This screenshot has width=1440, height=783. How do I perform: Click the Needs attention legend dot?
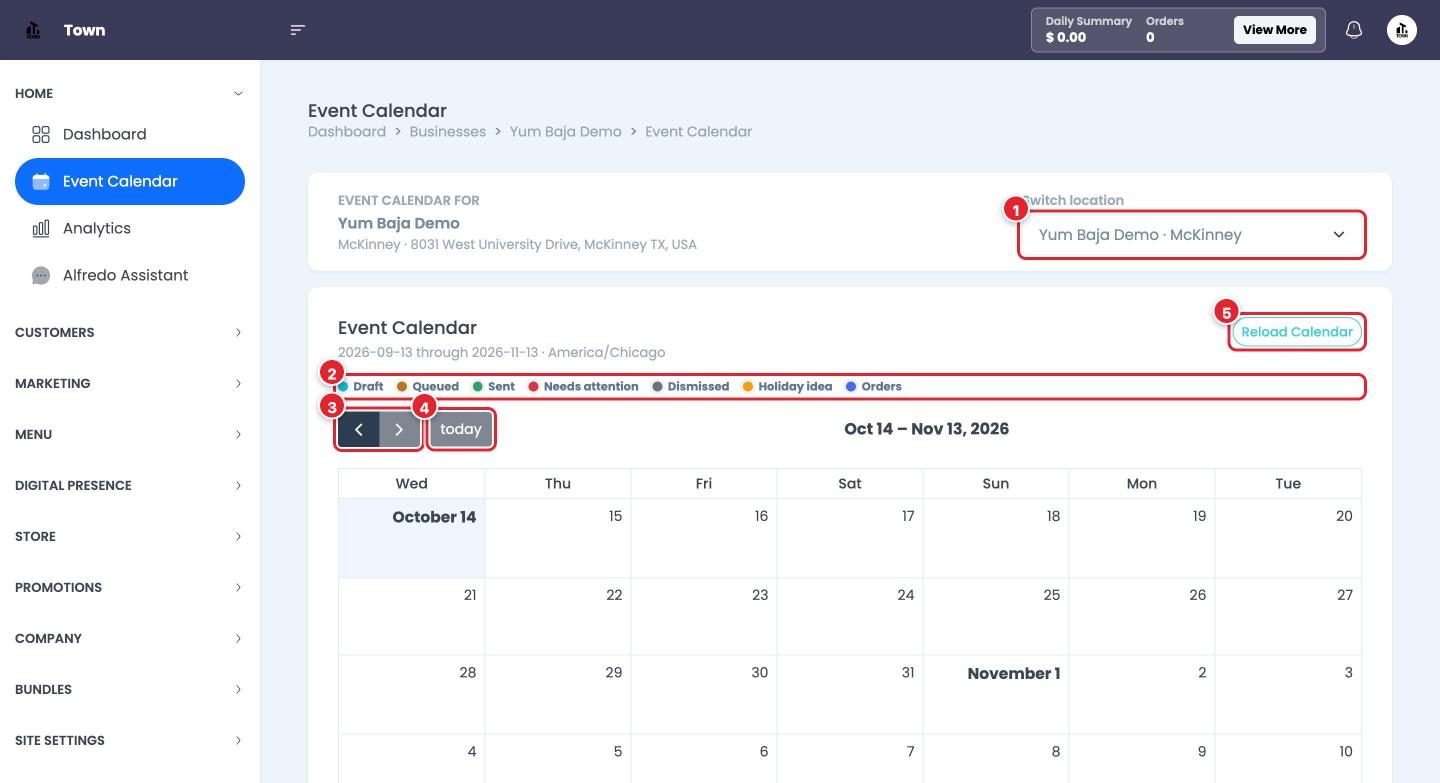pyautogui.click(x=534, y=386)
